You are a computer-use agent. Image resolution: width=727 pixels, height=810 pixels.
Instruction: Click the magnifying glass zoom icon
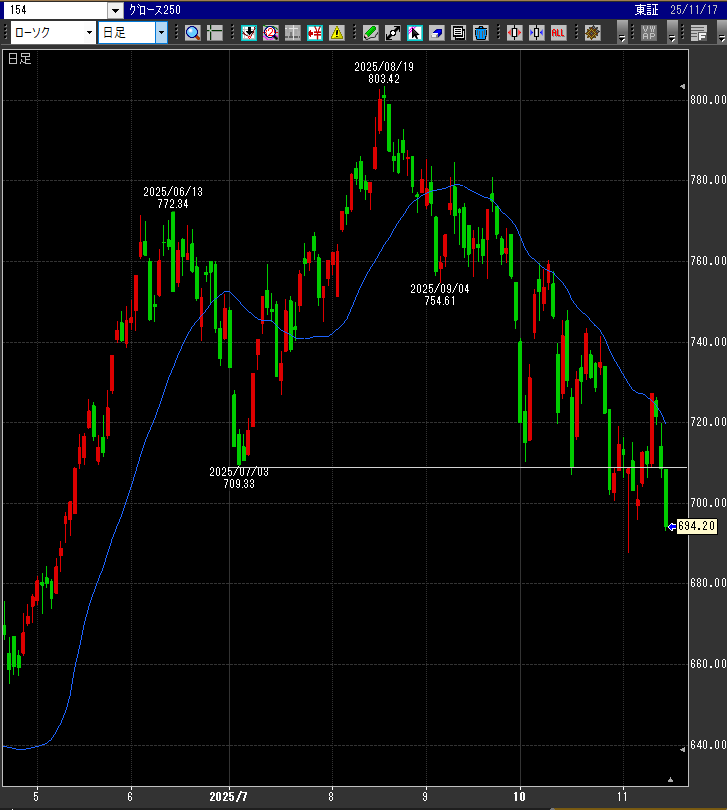[x=193, y=33]
